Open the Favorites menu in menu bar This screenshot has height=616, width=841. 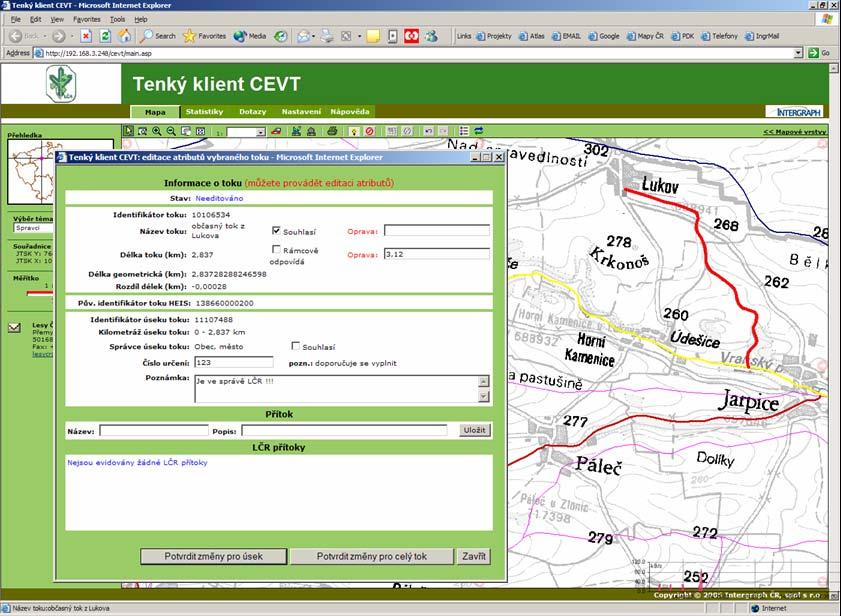point(87,19)
